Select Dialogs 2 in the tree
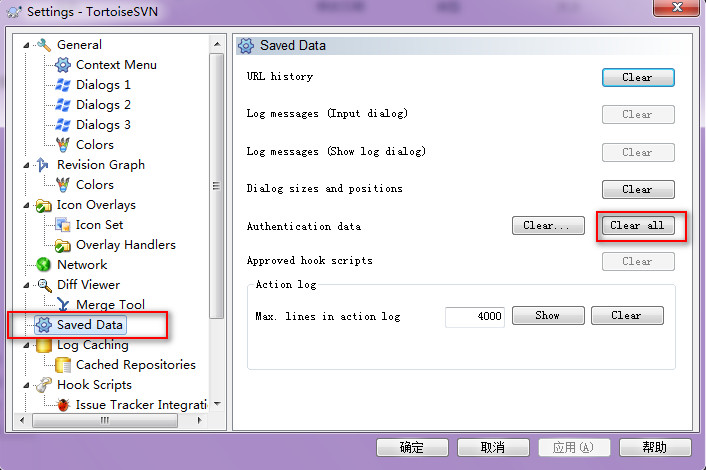Screen dimensions: 706x470 pos(103,105)
